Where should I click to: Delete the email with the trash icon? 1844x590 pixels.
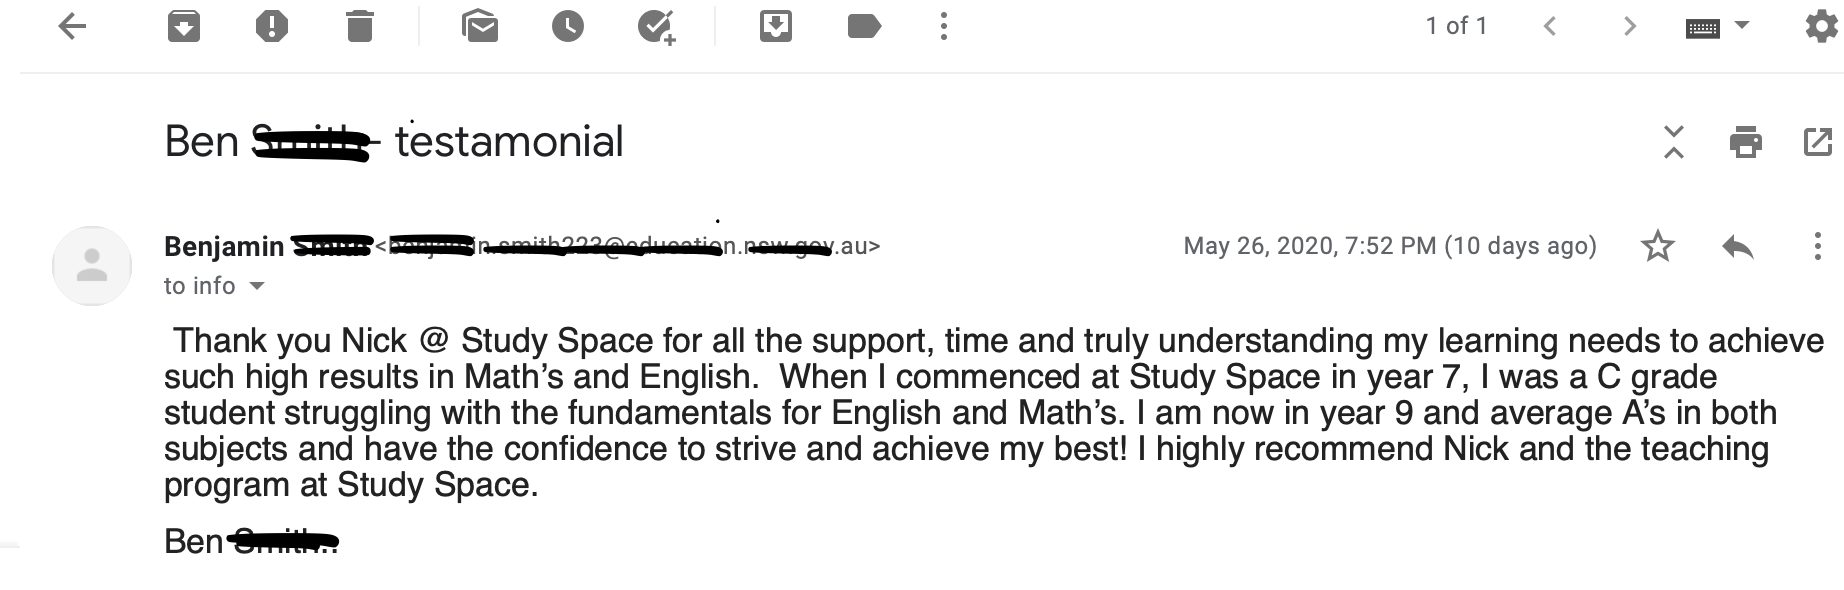click(359, 26)
